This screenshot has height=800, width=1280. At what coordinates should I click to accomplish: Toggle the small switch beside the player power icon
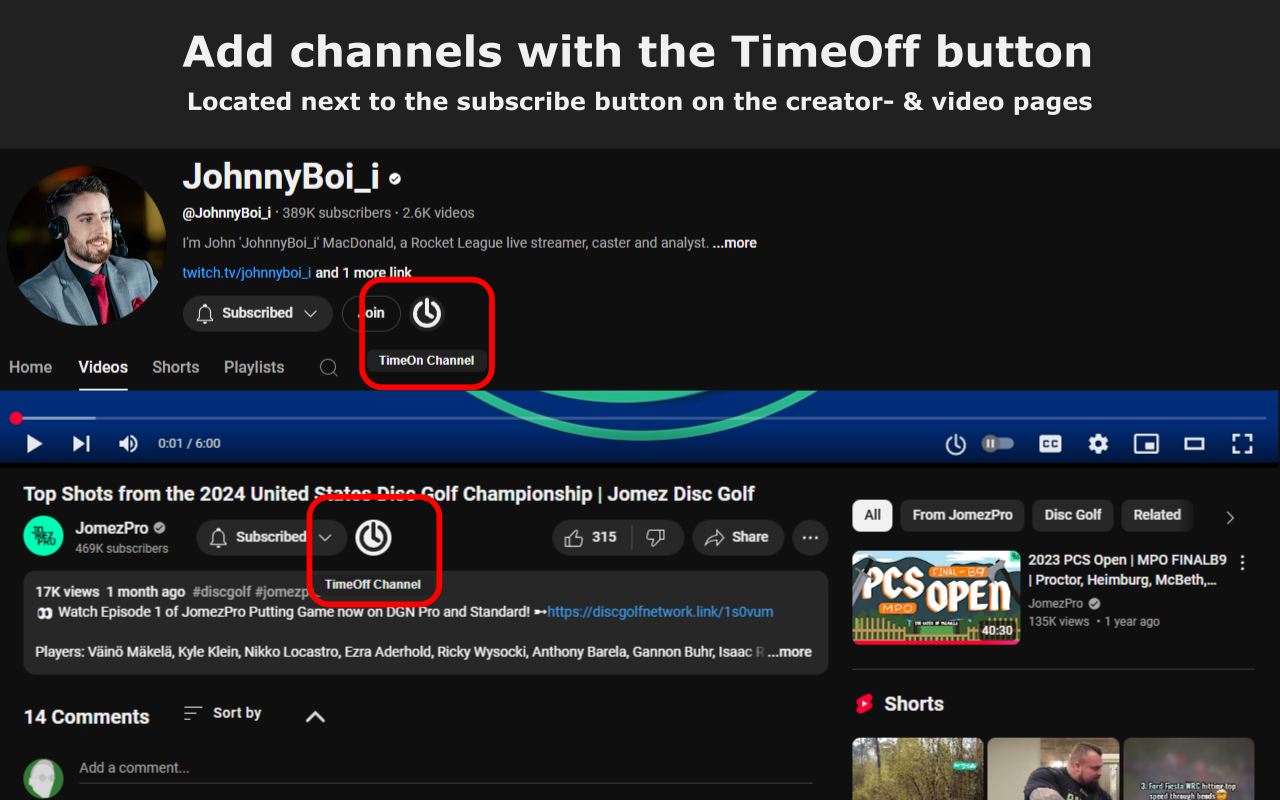point(997,443)
